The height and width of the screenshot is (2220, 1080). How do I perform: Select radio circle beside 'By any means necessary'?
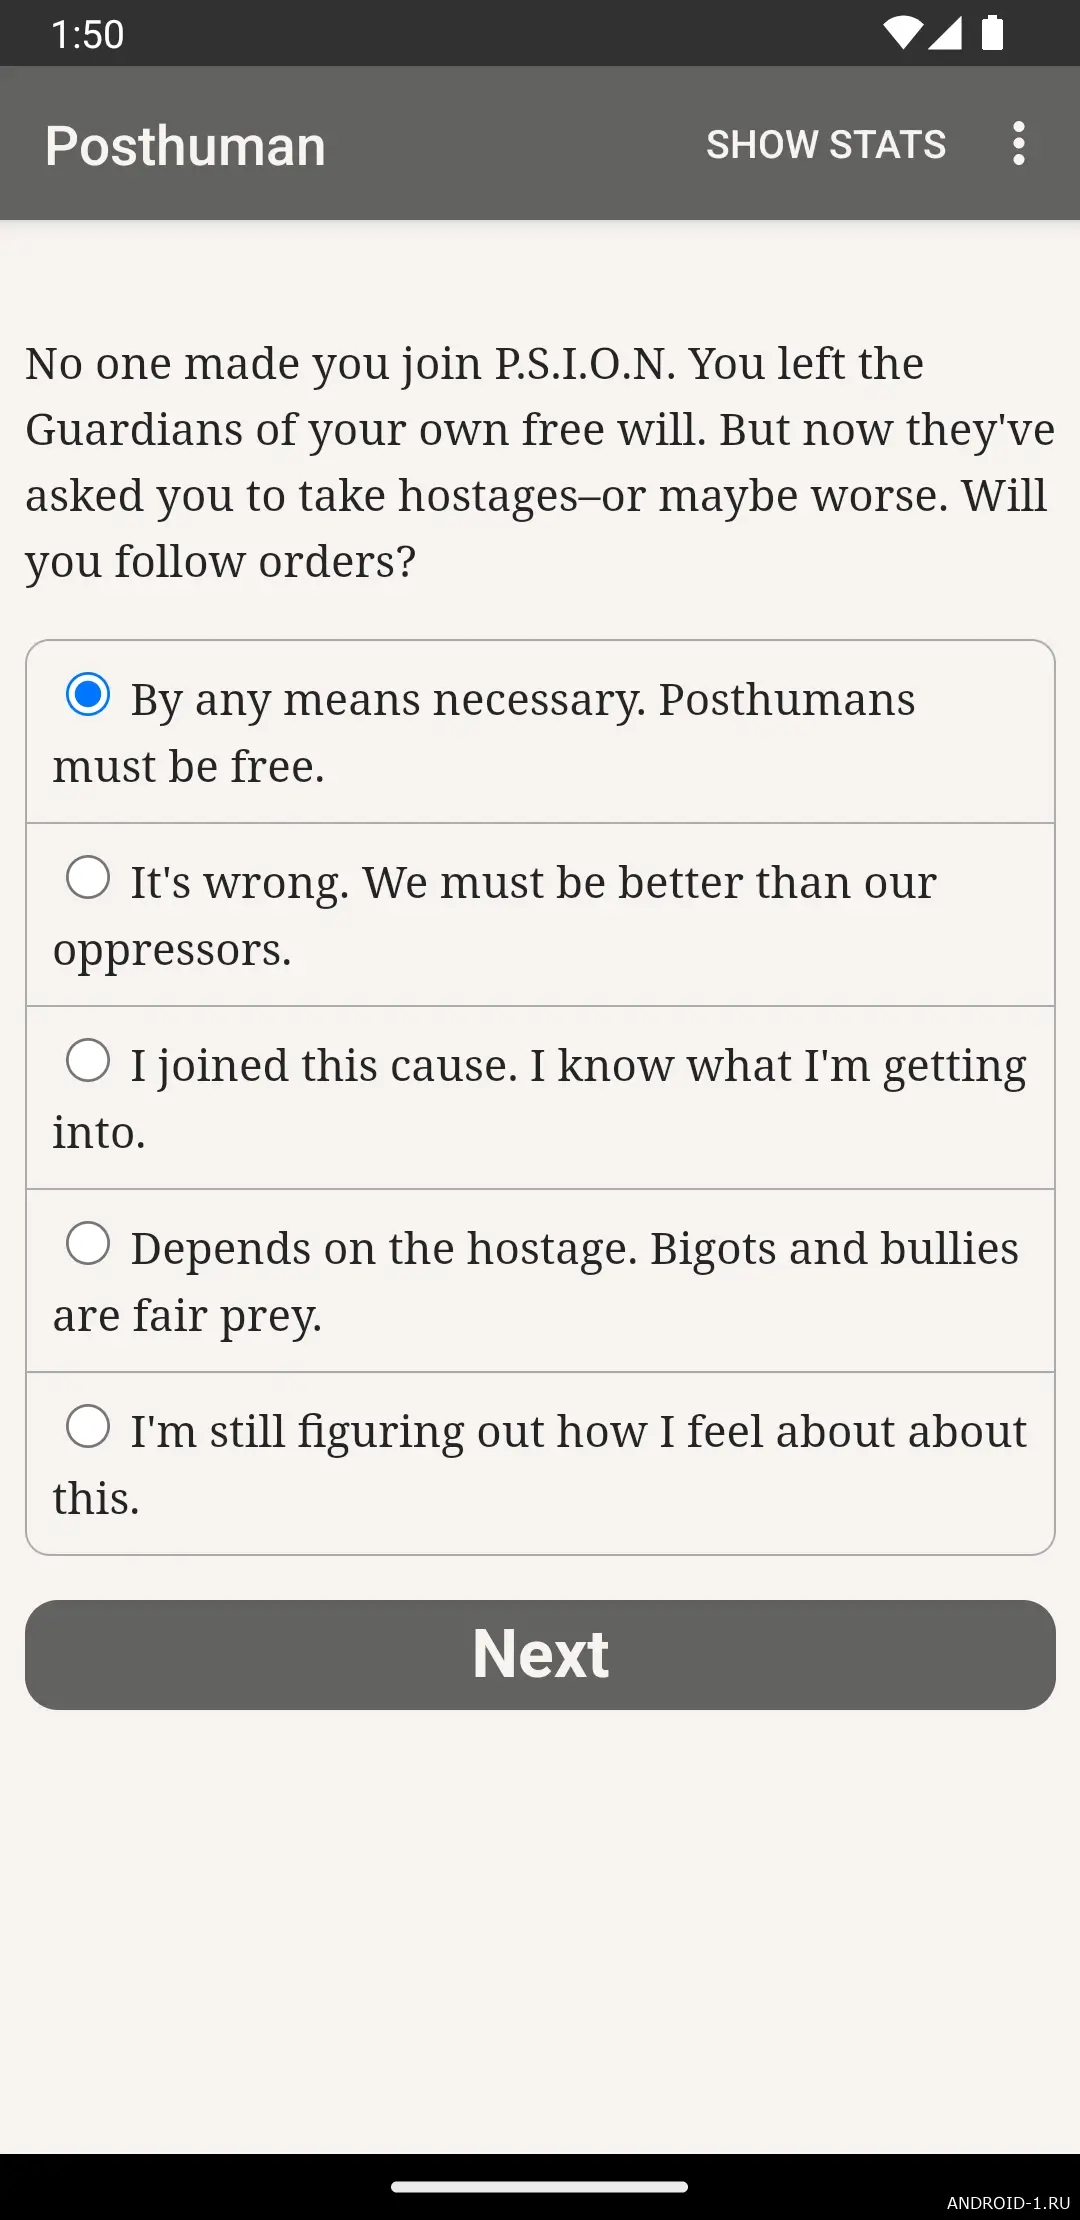88,694
